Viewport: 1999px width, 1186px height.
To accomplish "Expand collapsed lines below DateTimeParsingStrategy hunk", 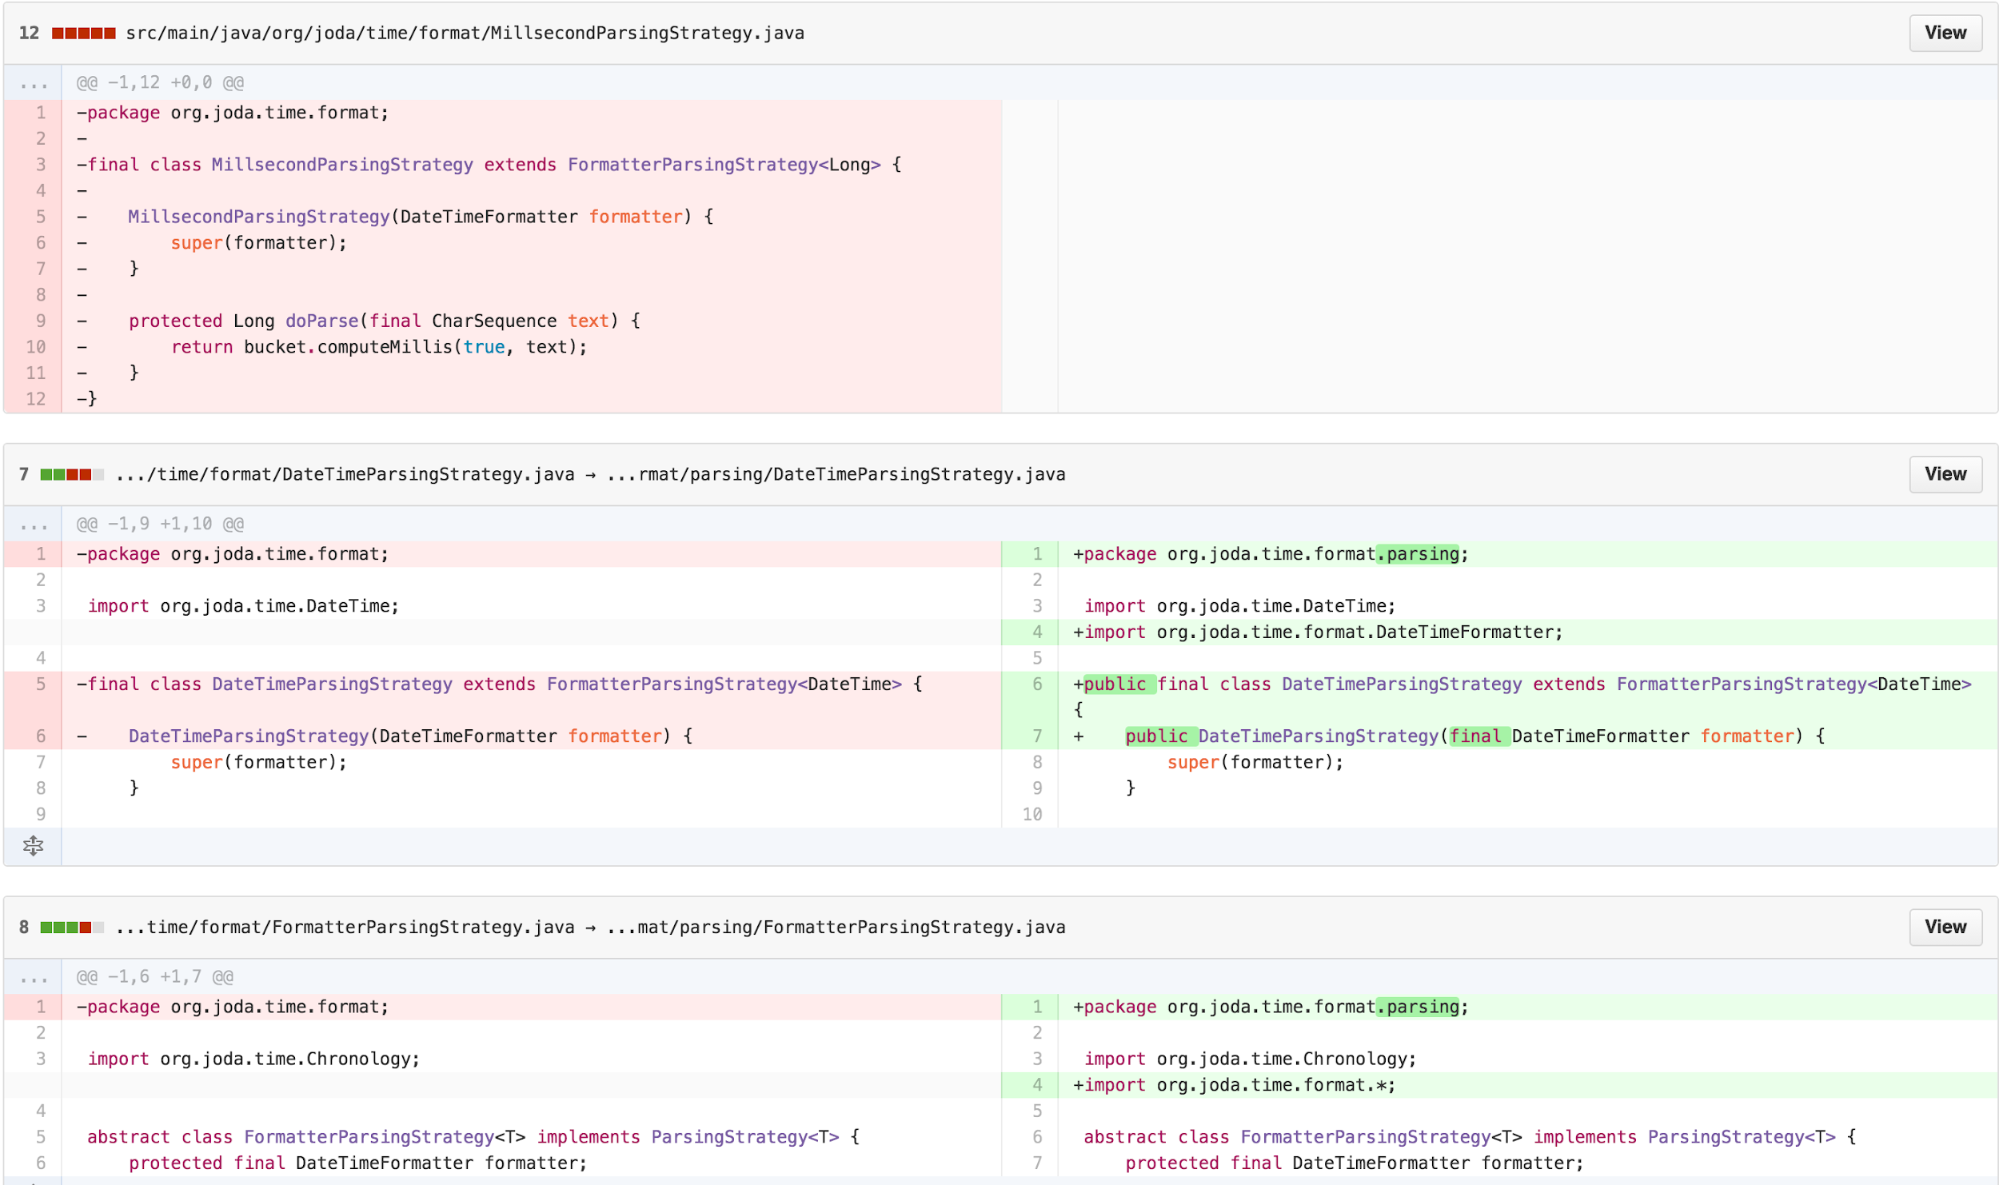I will point(33,846).
